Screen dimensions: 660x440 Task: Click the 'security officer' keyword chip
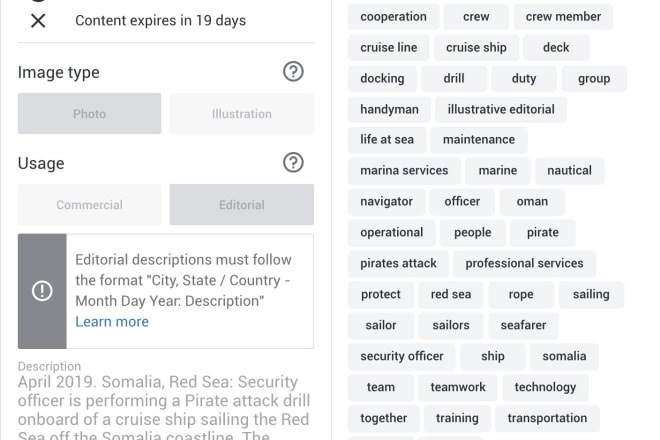pos(402,356)
